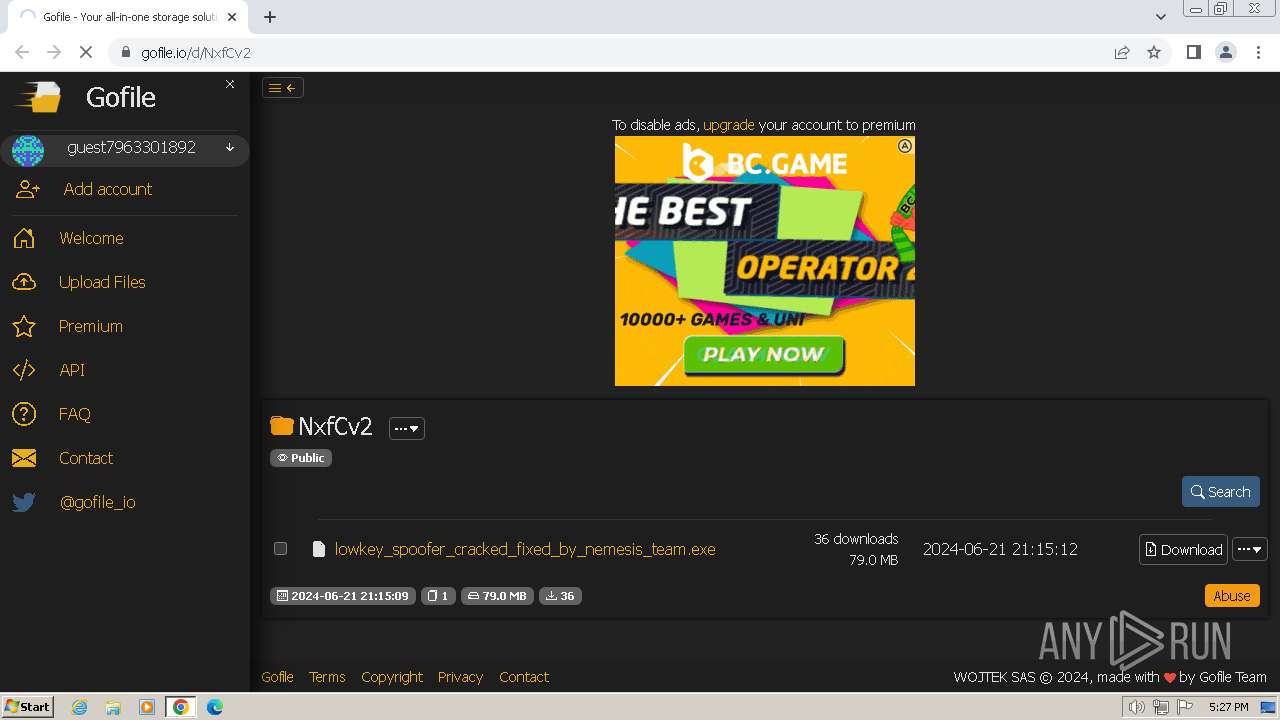Expand the tab search dropdown arrow
The image size is (1280, 720).
pyautogui.click(x=1160, y=16)
